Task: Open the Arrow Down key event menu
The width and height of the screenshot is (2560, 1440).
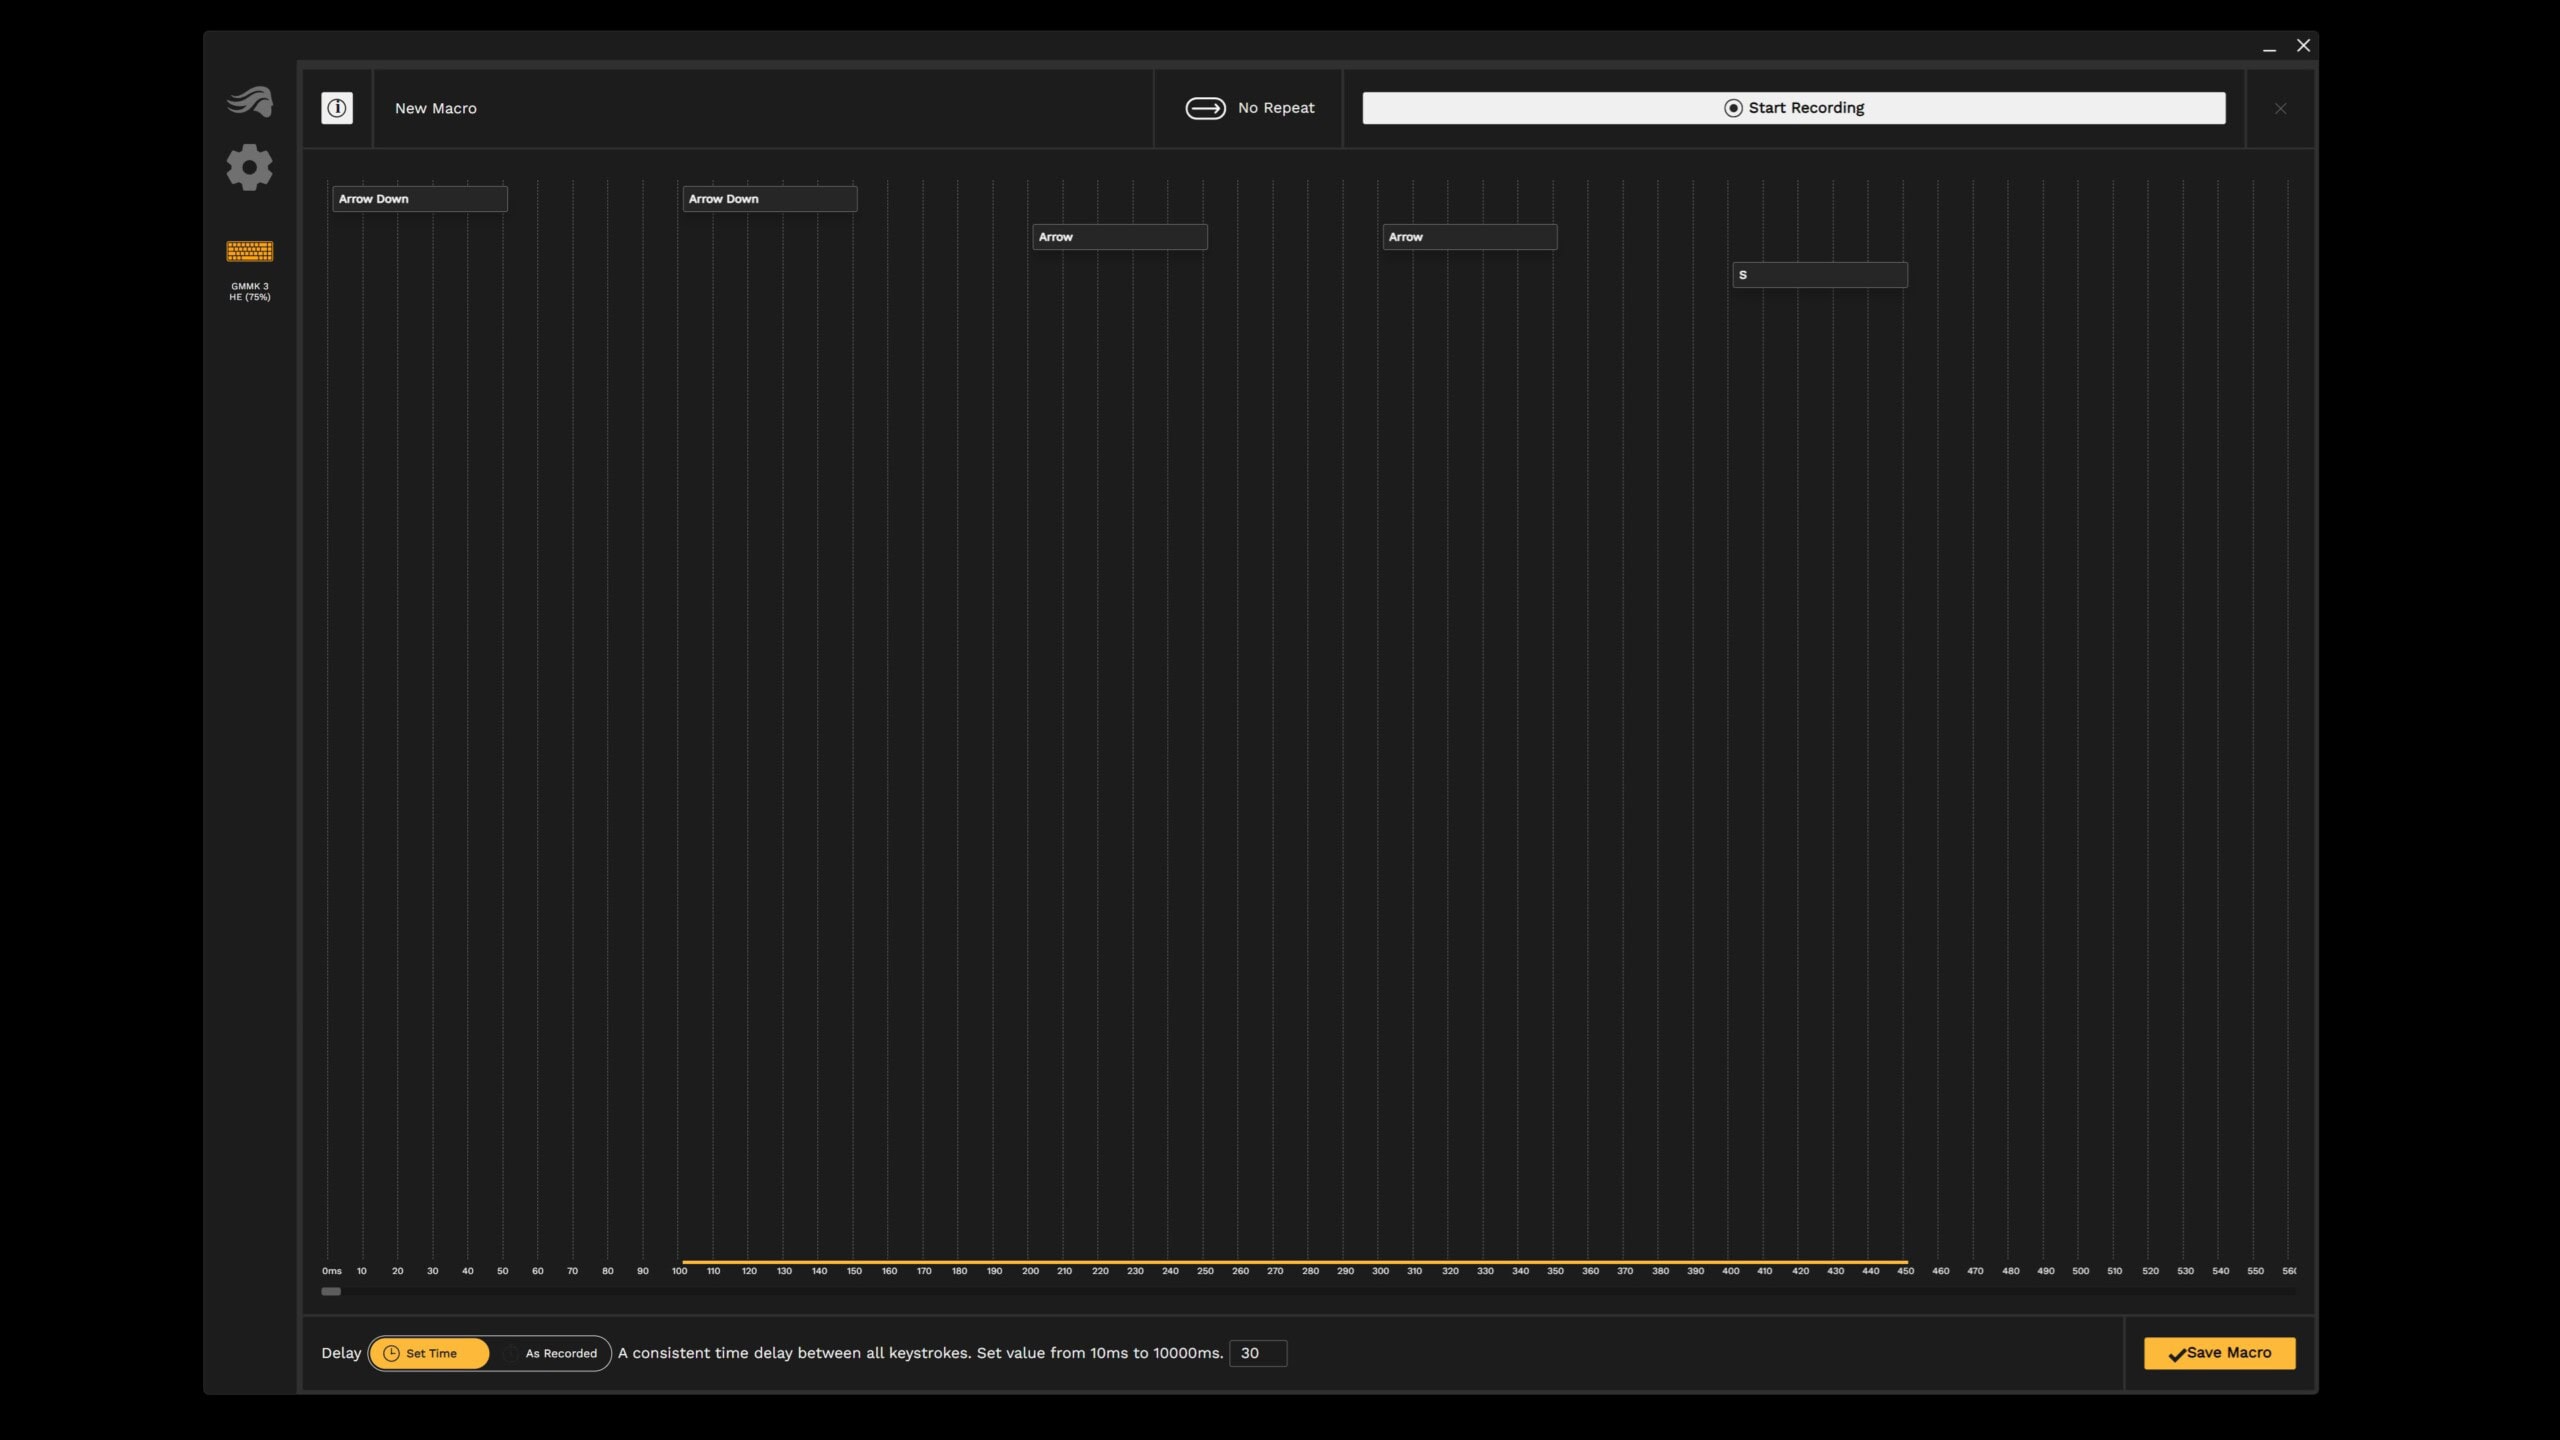Action: point(417,197)
